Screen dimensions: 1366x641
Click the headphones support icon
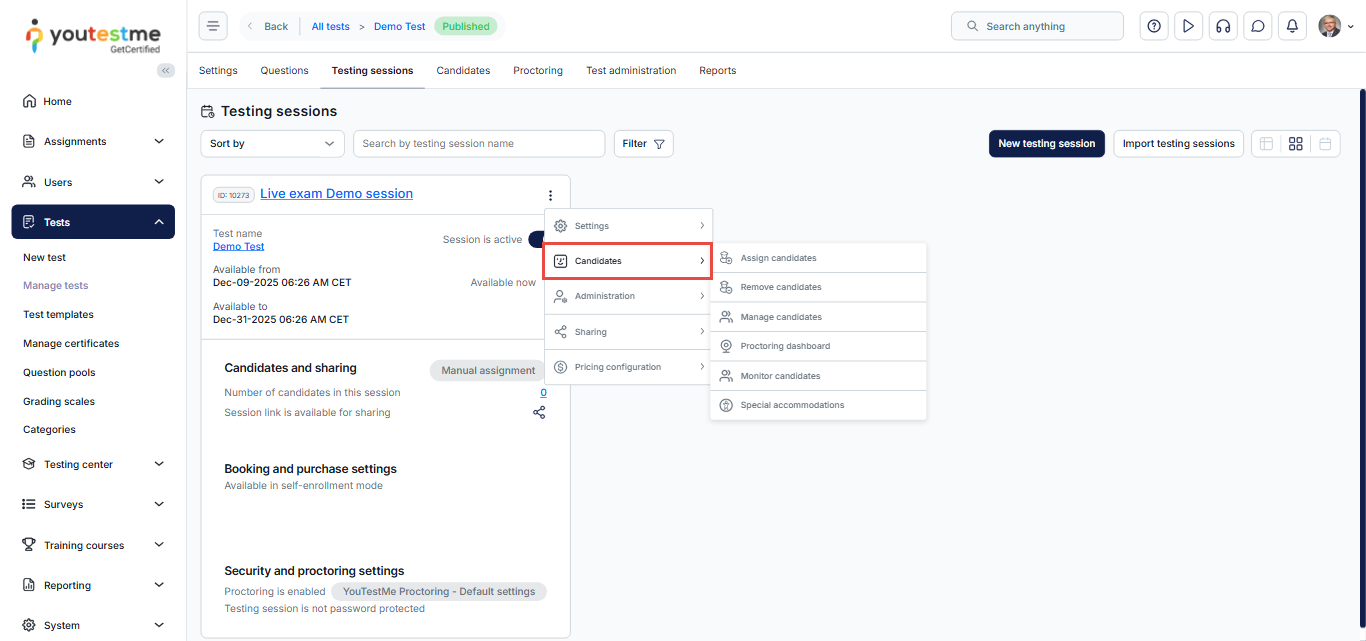click(x=1222, y=26)
